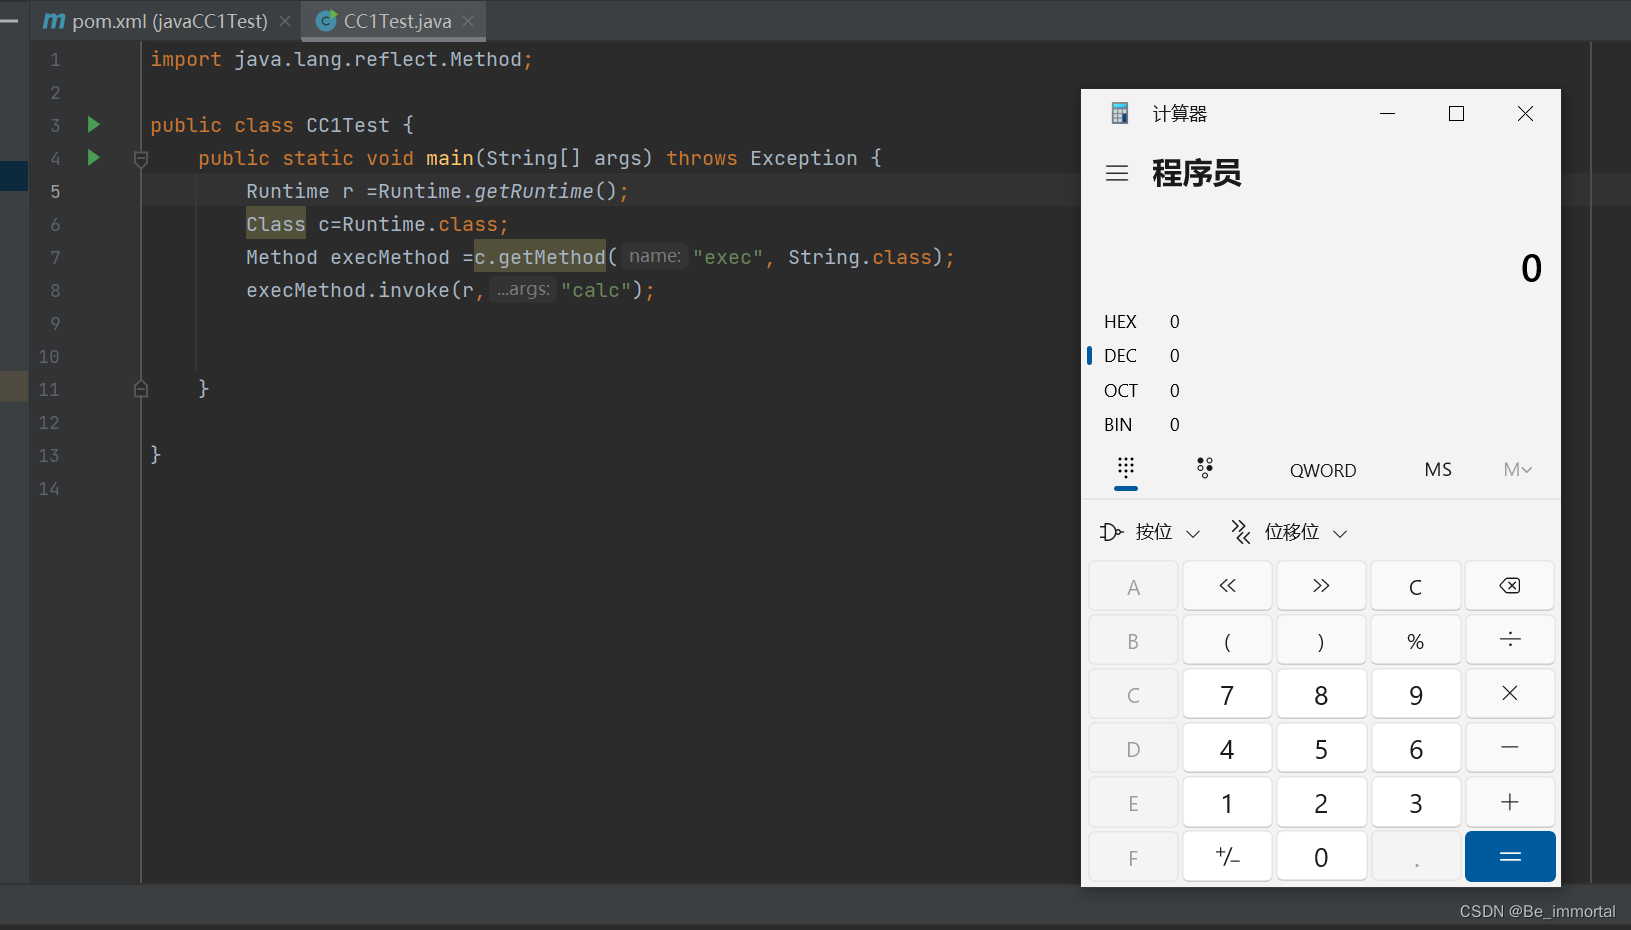This screenshot has height=930, width=1631.
Task: Clear the calculator with C
Action: 1415,586
